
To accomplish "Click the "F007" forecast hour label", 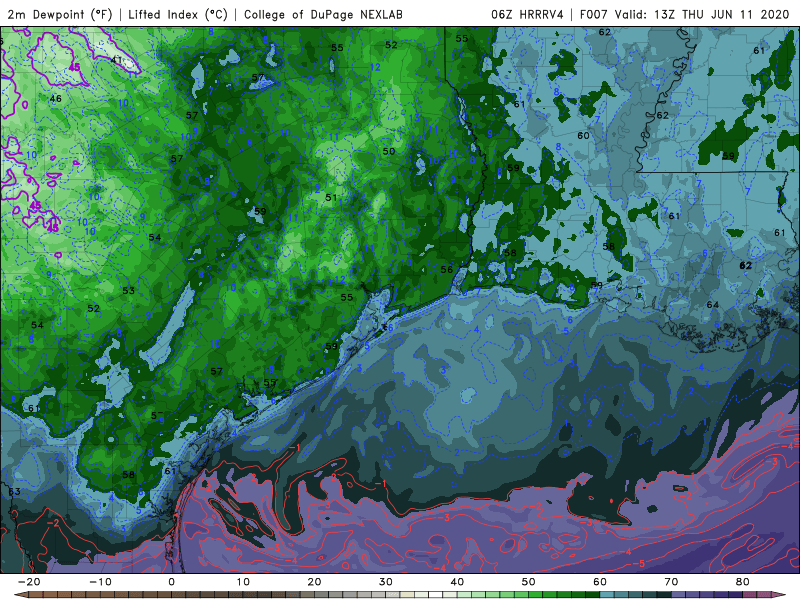I will tap(593, 14).
